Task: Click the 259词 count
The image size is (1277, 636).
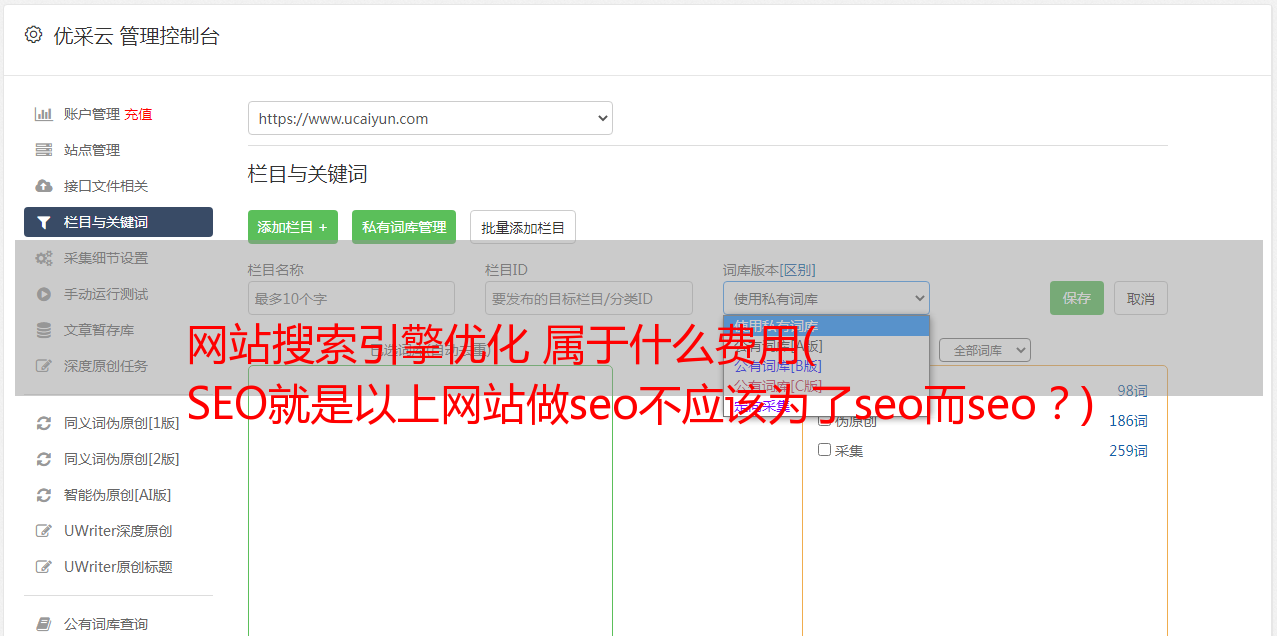Action: pos(1128,451)
